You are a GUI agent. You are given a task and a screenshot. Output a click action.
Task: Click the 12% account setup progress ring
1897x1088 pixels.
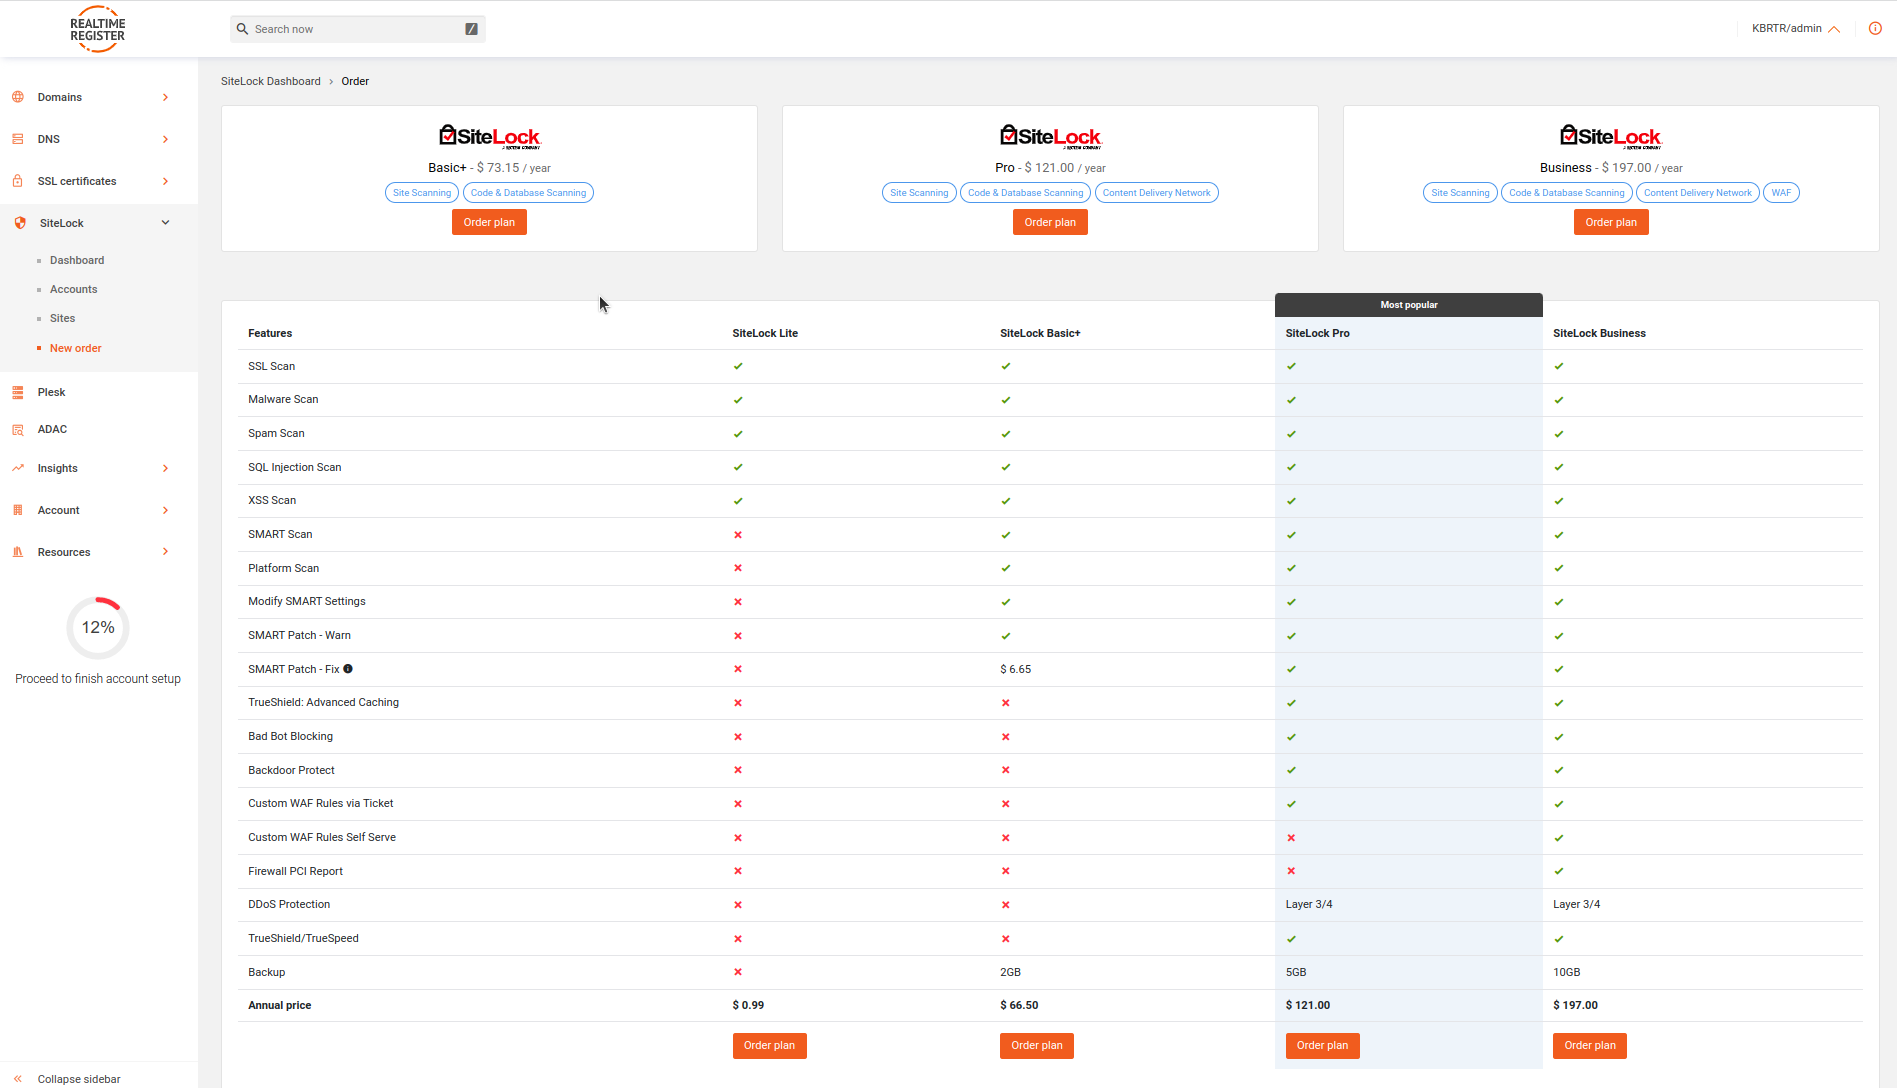[x=98, y=628]
